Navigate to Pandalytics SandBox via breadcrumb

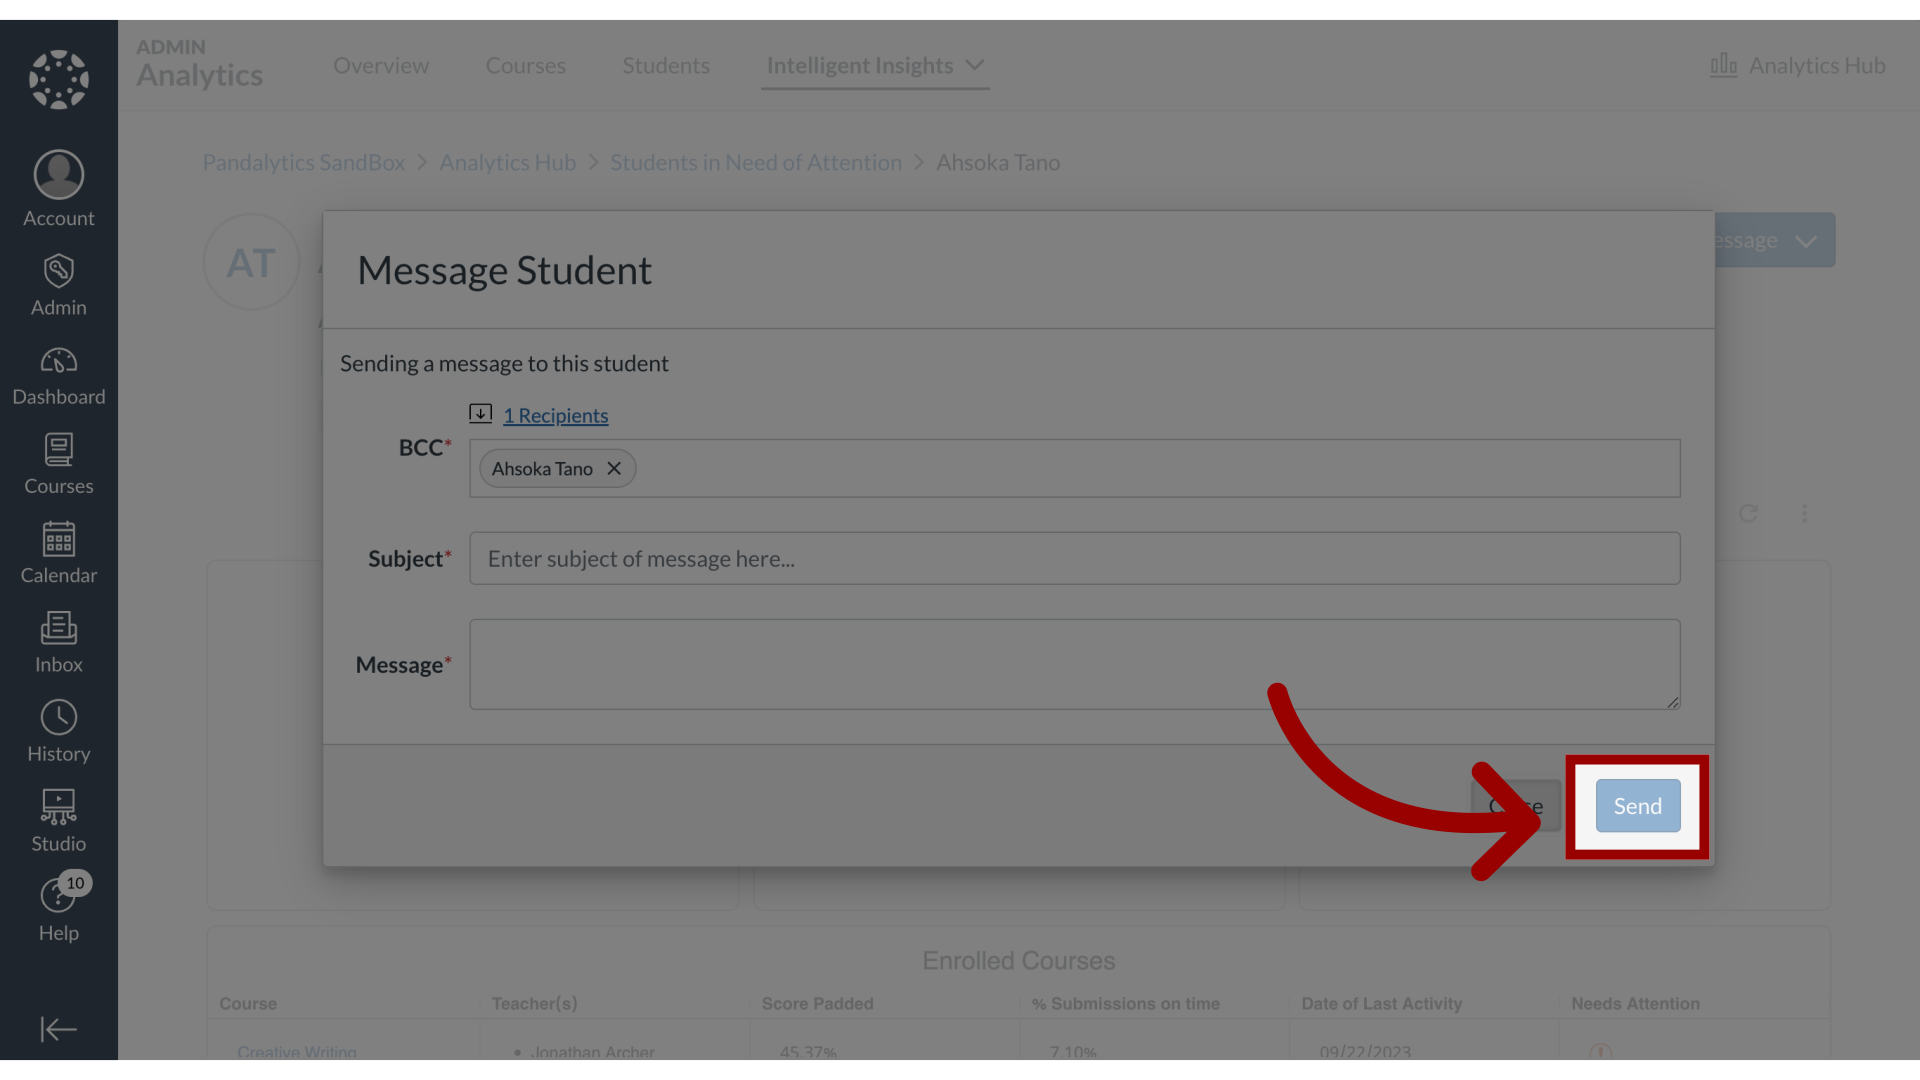[x=305, y=161]
